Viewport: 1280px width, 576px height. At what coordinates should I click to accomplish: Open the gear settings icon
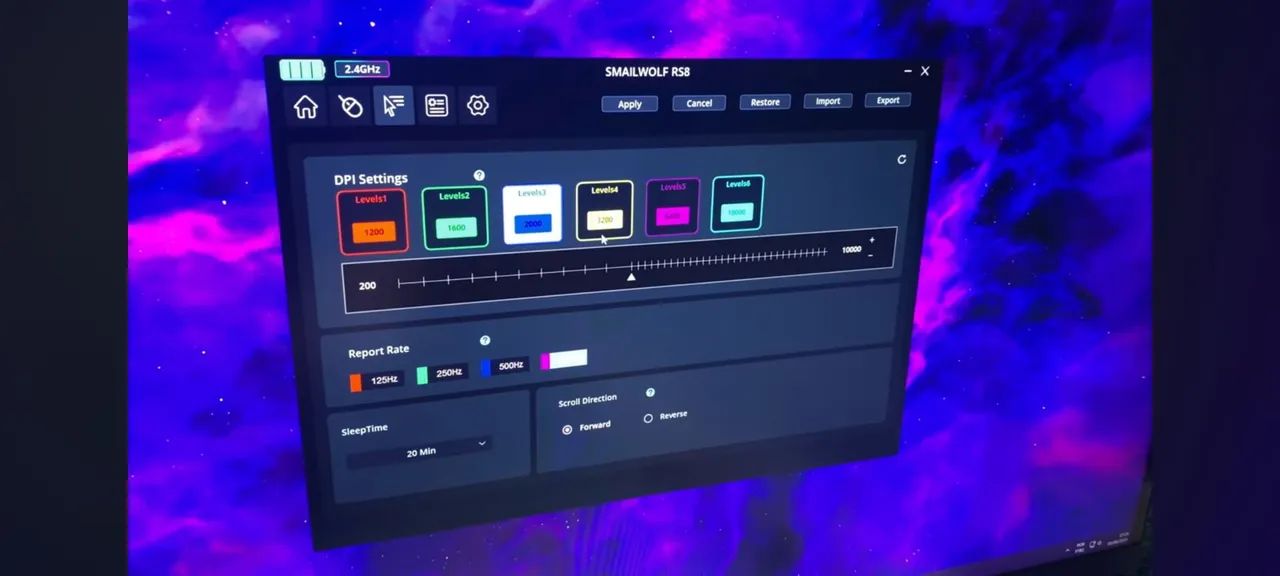coord(478,106)
